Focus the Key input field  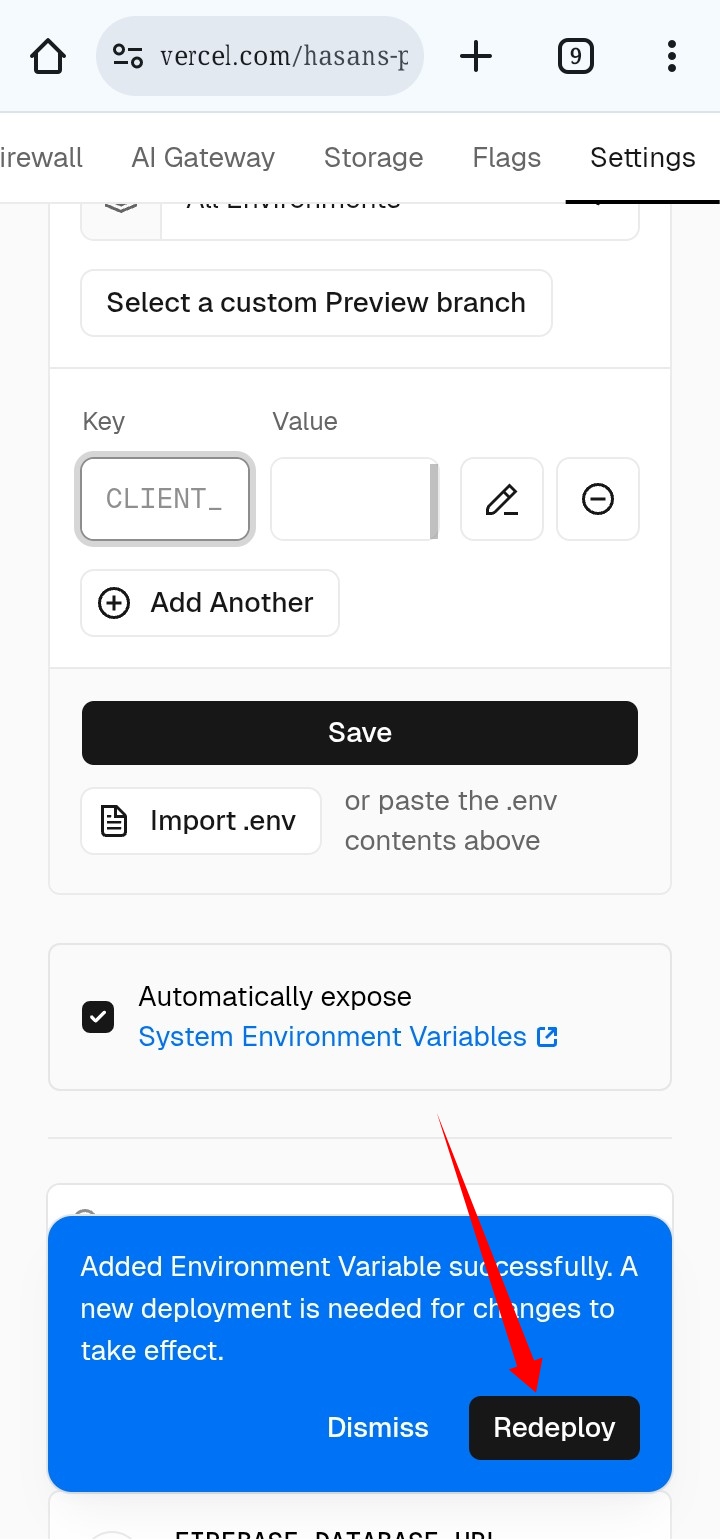coord(165,499)
